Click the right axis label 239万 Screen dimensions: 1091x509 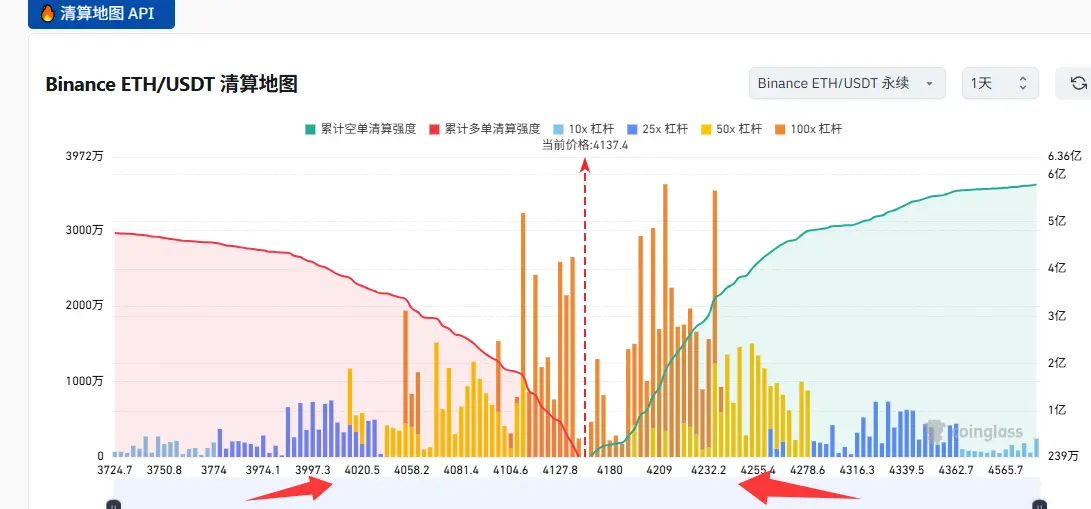tap(1065, 455)
